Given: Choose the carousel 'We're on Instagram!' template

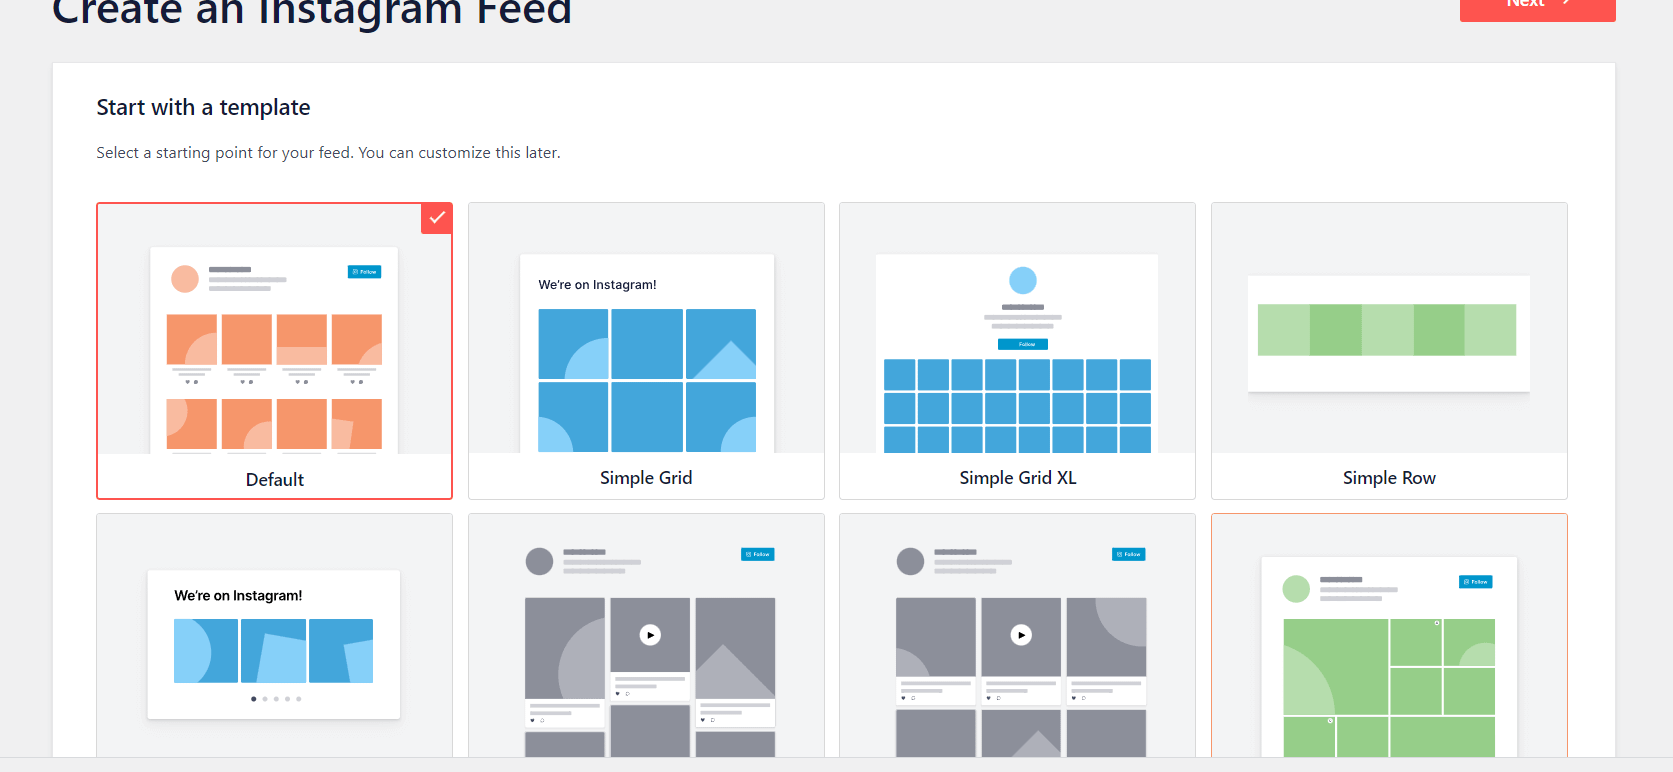Looking at the screenshot, I should [x=274, y=640].
